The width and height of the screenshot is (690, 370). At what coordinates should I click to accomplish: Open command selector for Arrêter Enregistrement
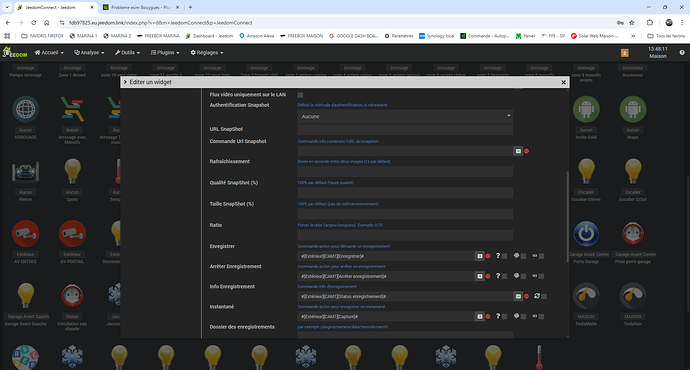(479, 276)
